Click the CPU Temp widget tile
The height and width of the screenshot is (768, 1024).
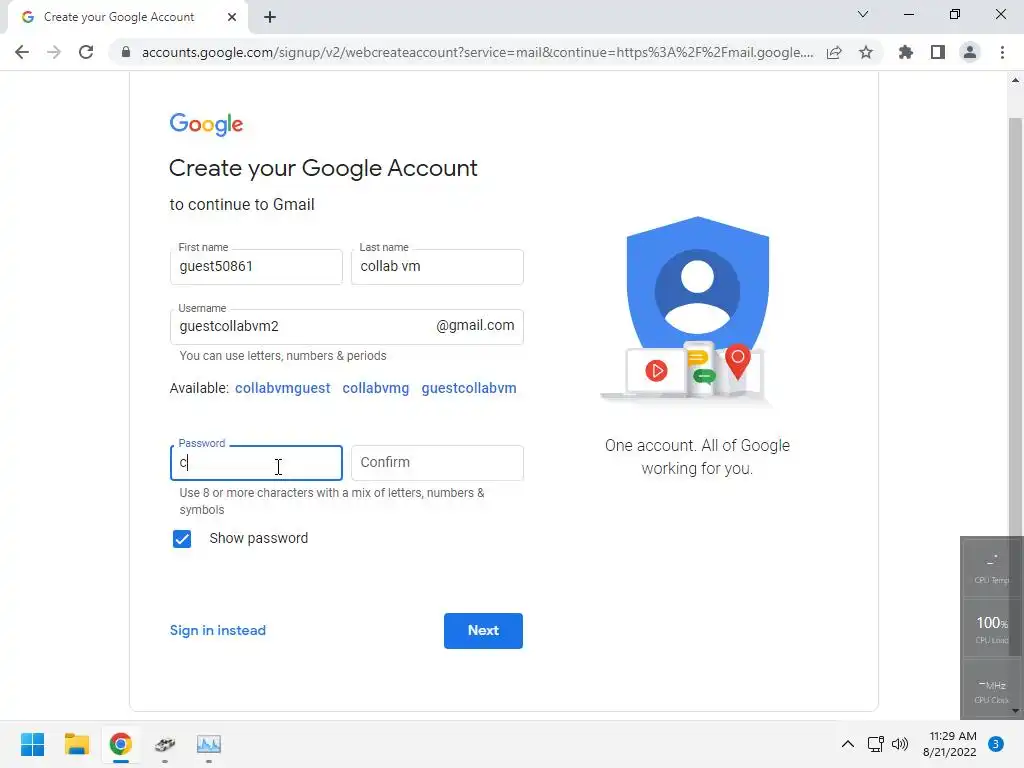click(993, 568)
